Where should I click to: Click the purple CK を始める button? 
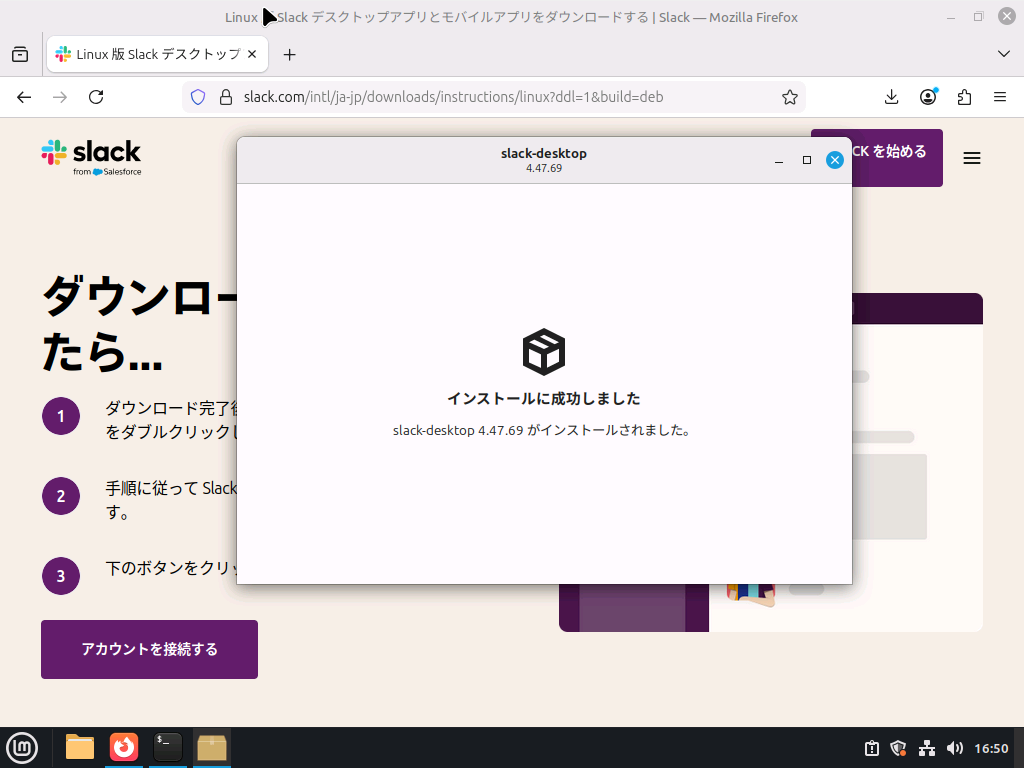tap(888, 157)
